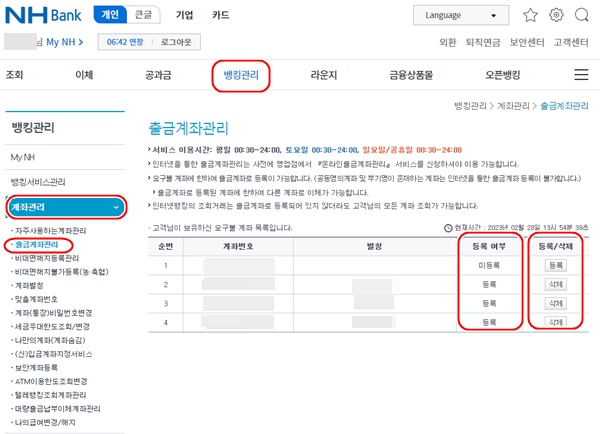Screen dimensions: 600x434
Task: Open 계좌별칭 sidebar item
Action: tap(29, 286)
